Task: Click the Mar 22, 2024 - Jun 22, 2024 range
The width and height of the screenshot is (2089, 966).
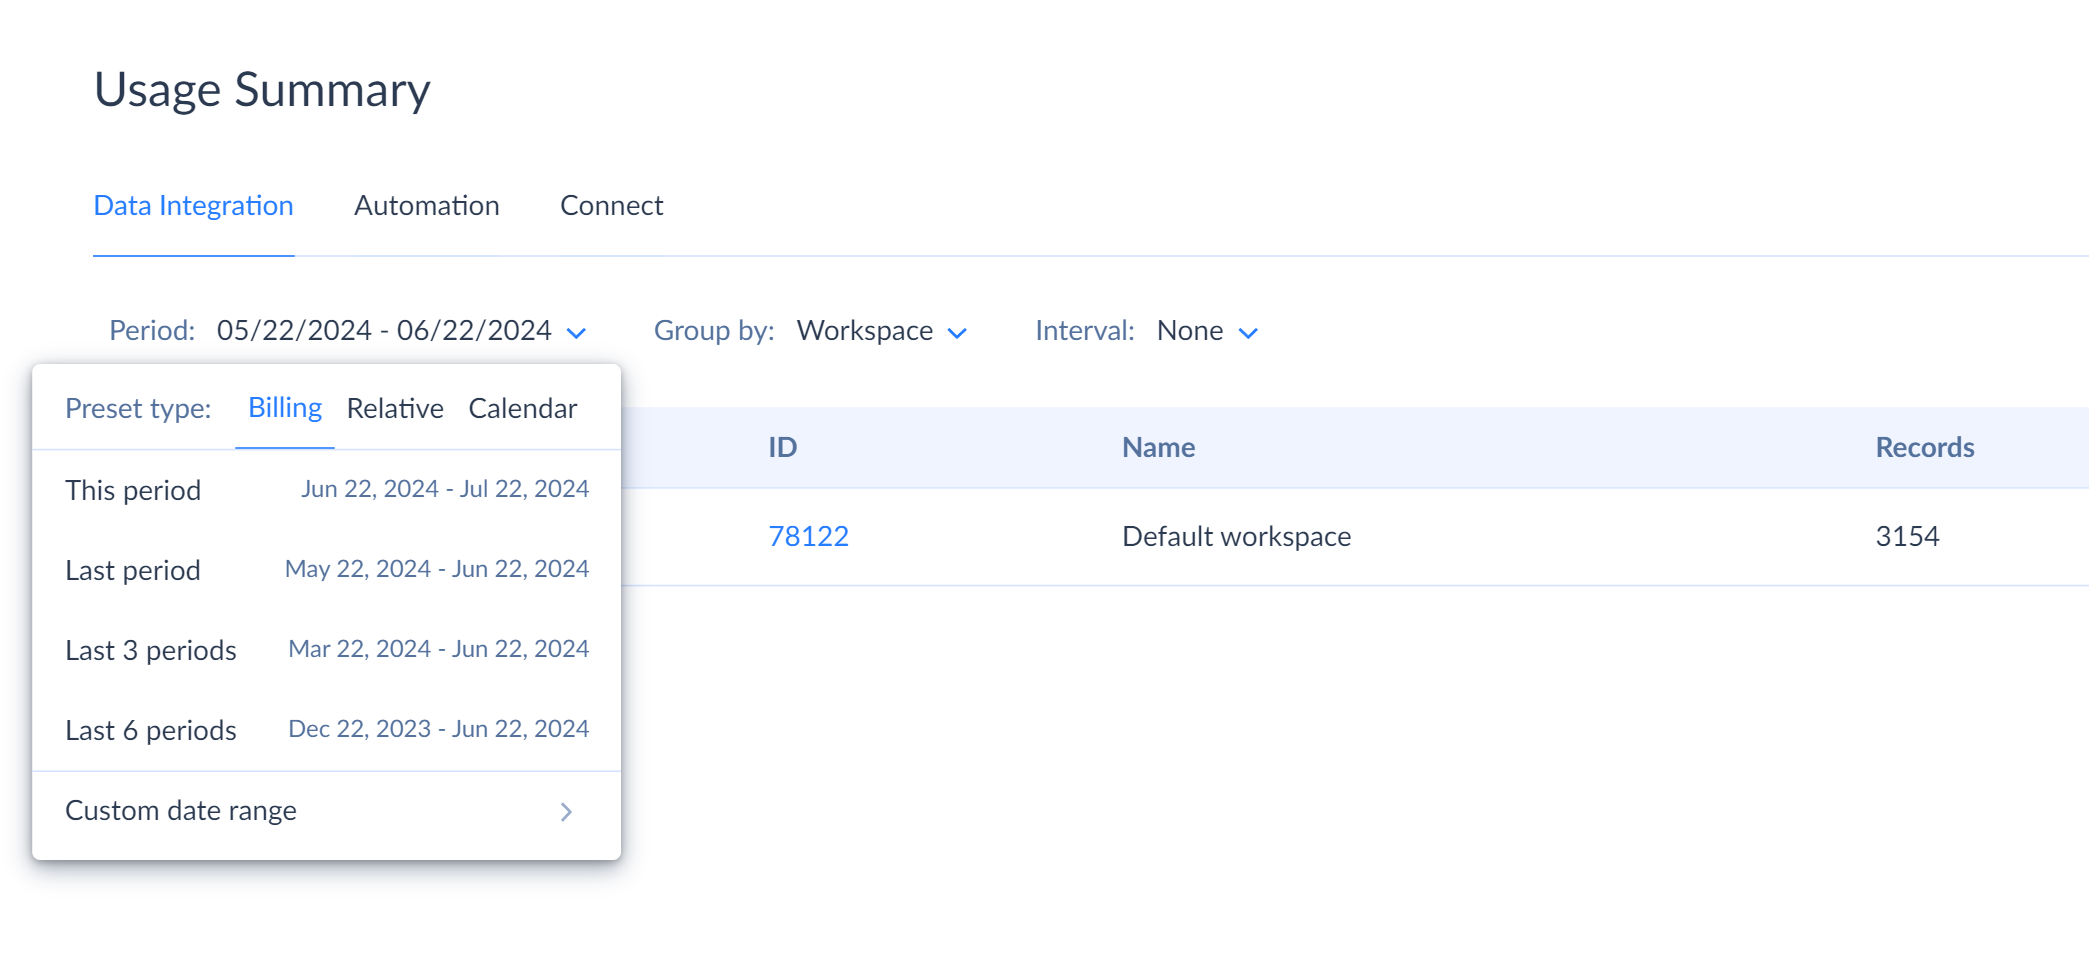Action: pyautogui.click(x=438, y=649)
